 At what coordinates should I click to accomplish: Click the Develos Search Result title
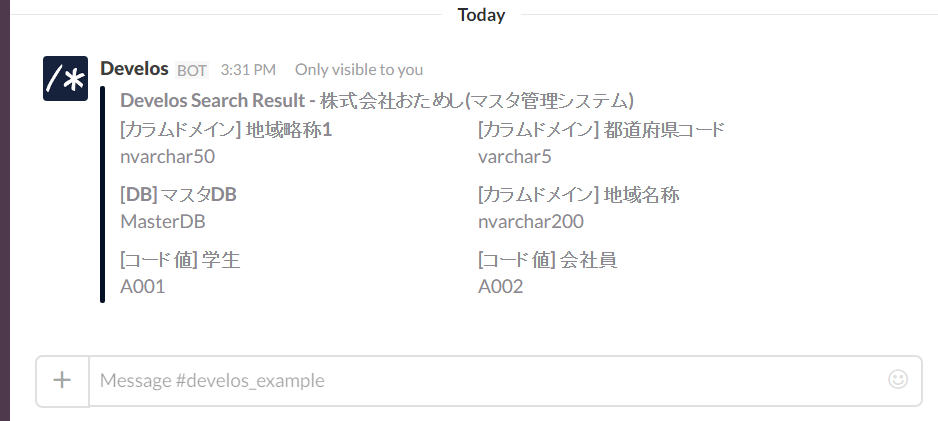[376, 100]
